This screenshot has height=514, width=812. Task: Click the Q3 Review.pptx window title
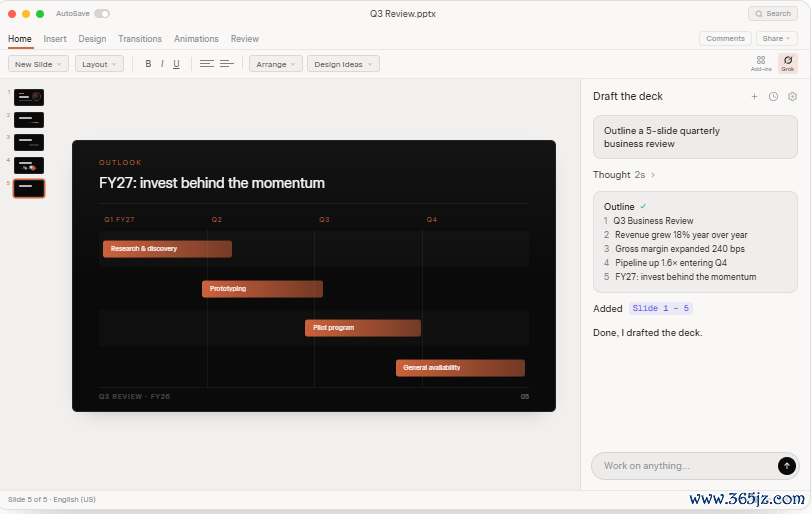pyautogui.click(x=403, y=14)
